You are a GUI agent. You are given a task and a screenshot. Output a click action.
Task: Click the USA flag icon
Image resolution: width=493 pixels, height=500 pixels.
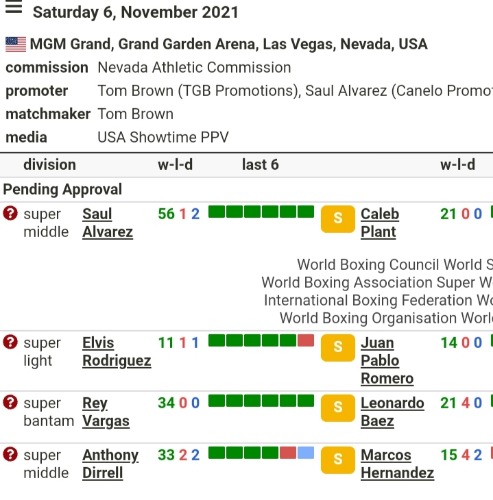click(16, 44)
